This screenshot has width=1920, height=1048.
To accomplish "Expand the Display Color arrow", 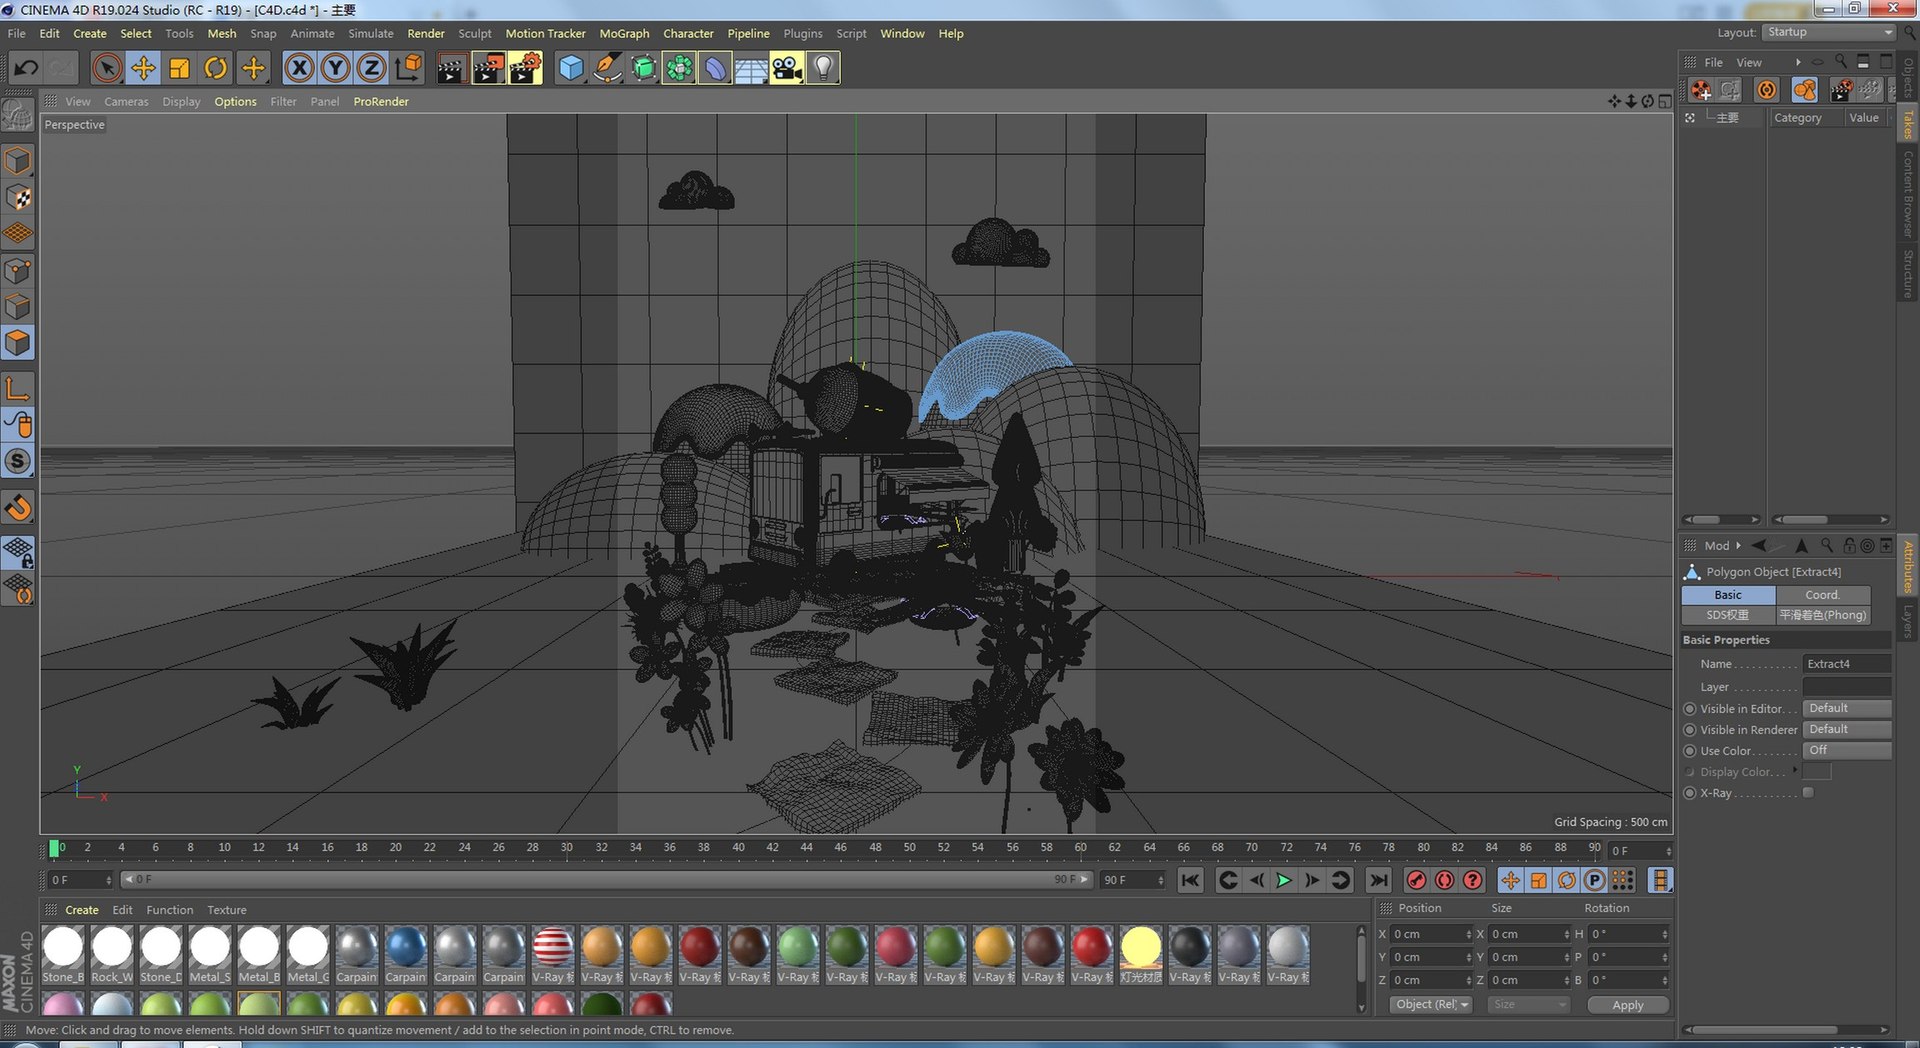I will pos(1795,770).
